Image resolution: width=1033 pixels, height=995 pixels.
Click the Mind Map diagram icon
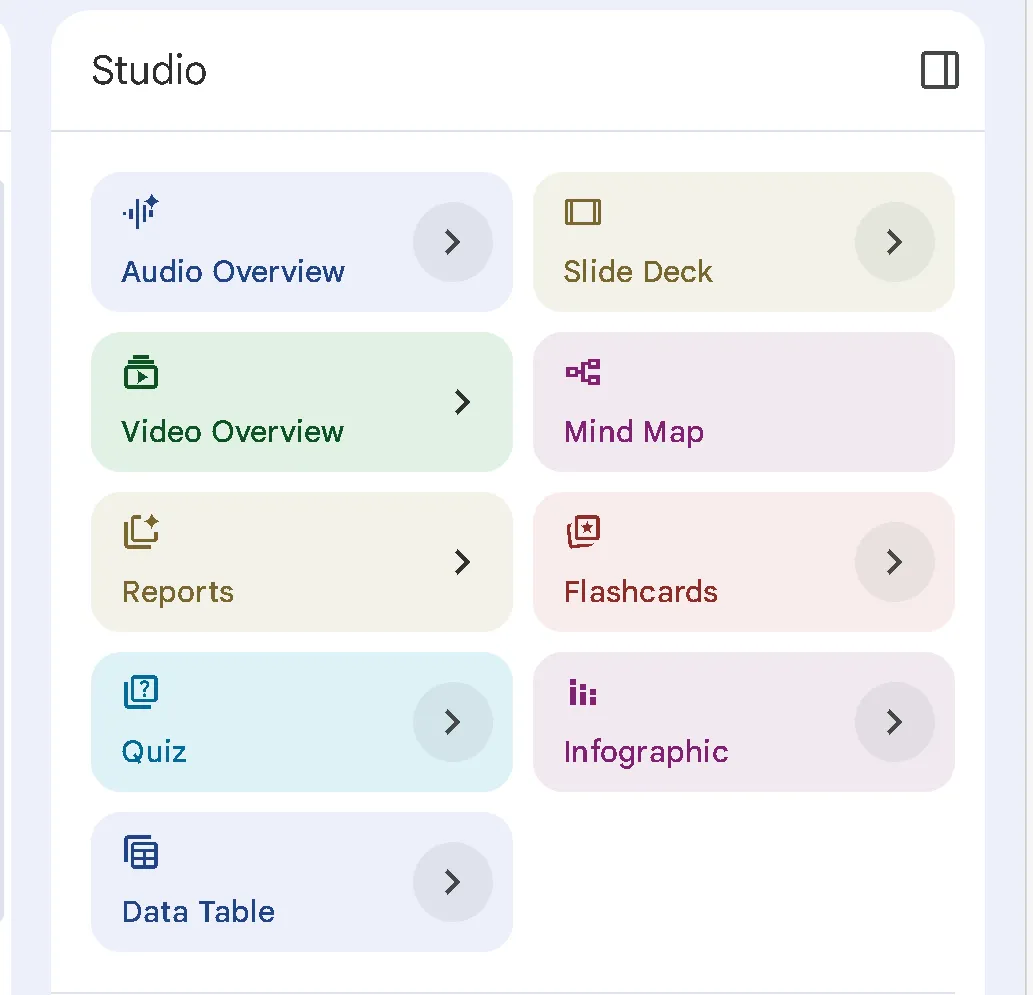[x=583, y=372]
